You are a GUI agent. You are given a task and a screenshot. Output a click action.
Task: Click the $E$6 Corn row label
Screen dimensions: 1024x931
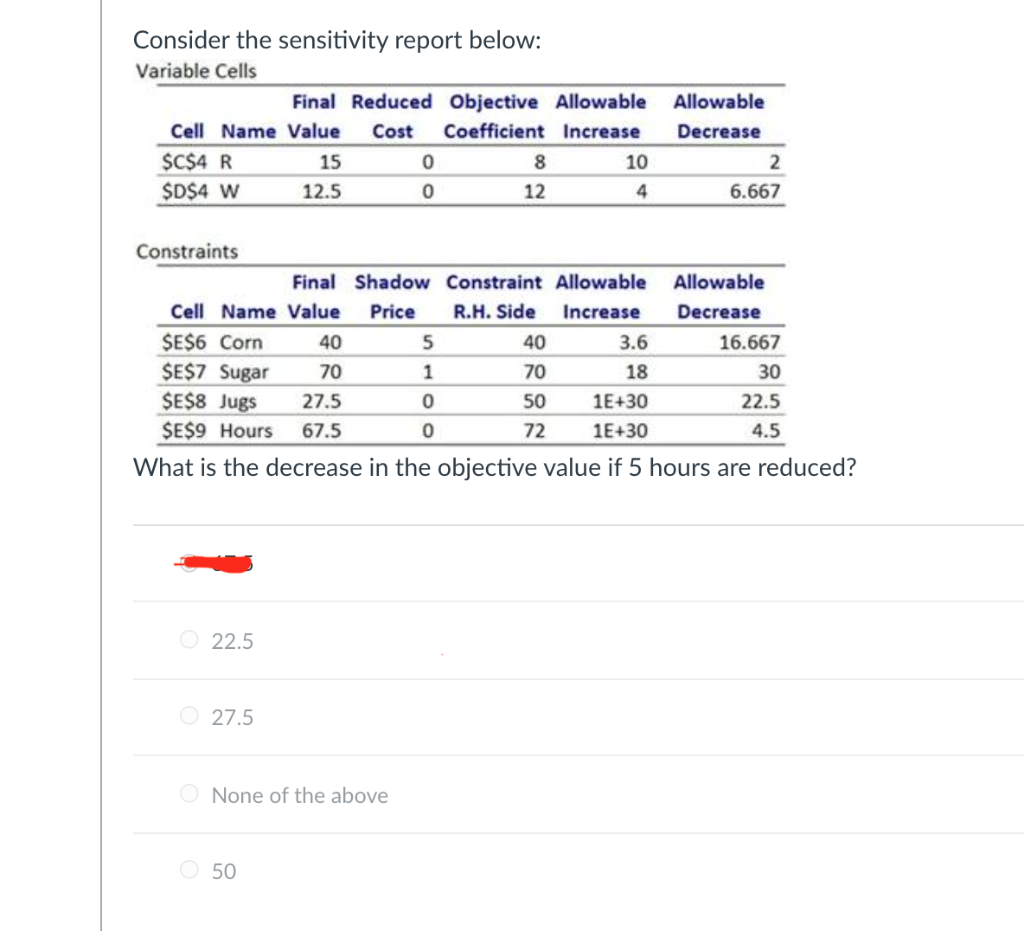click(x=216, y=342)
